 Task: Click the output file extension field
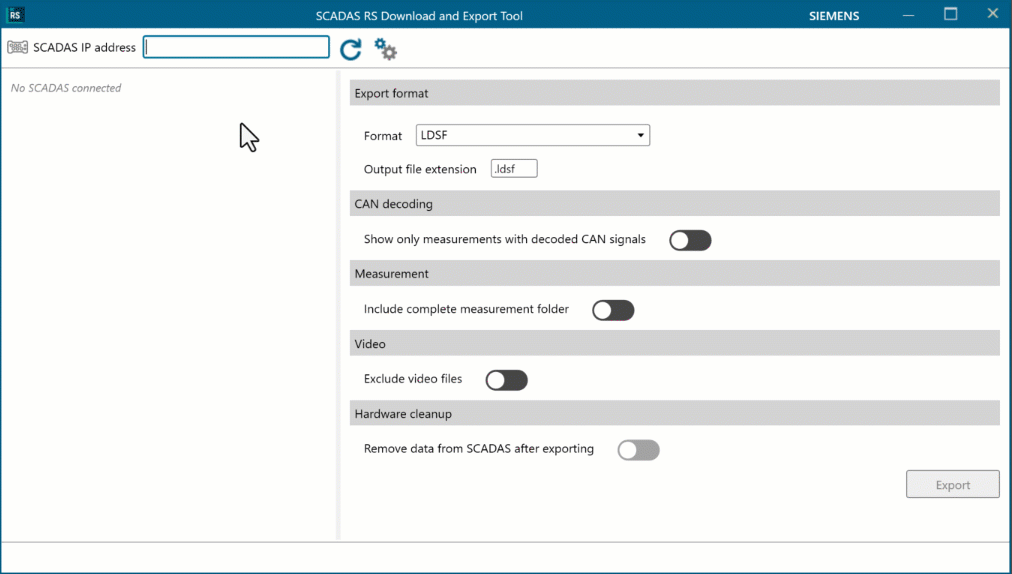[x=514, y=169]
